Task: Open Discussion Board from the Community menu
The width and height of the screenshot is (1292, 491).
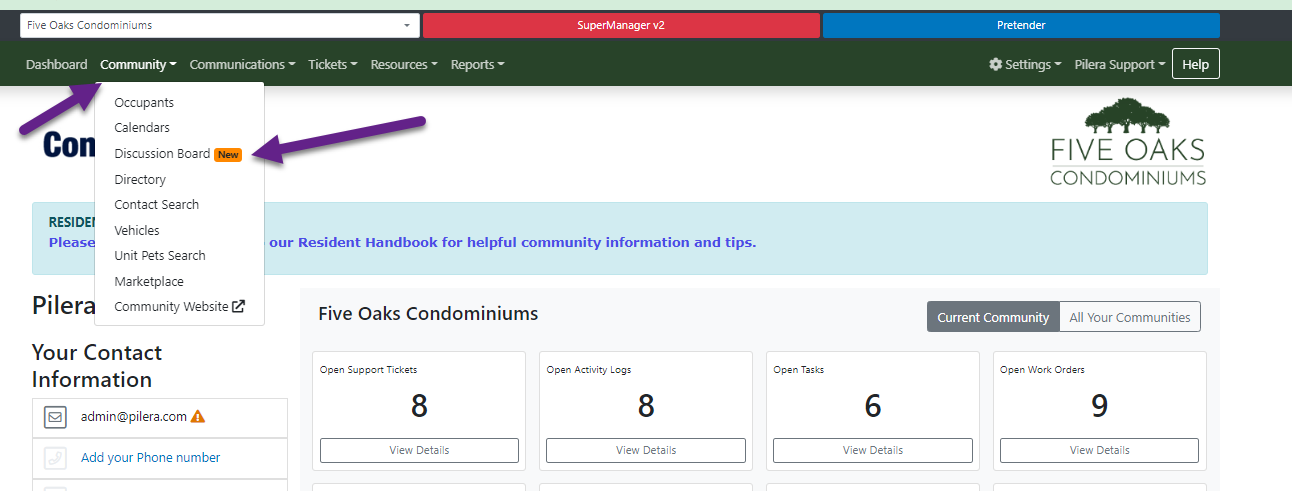Action: click(x=162, y=154)
